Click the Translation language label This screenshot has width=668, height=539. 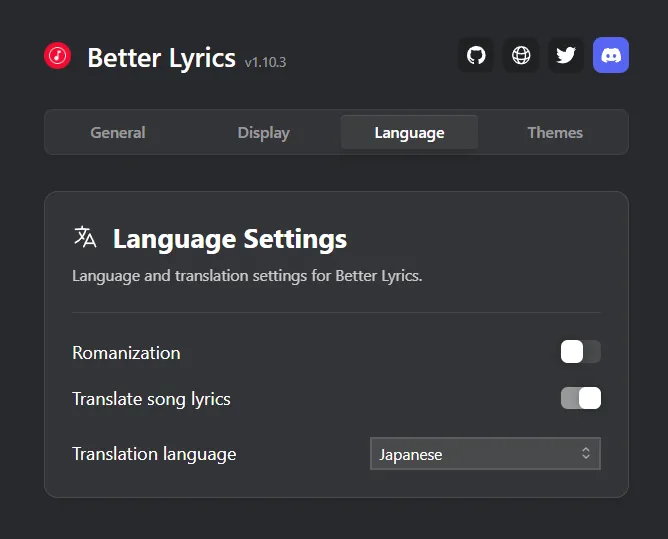coord(154,454)
